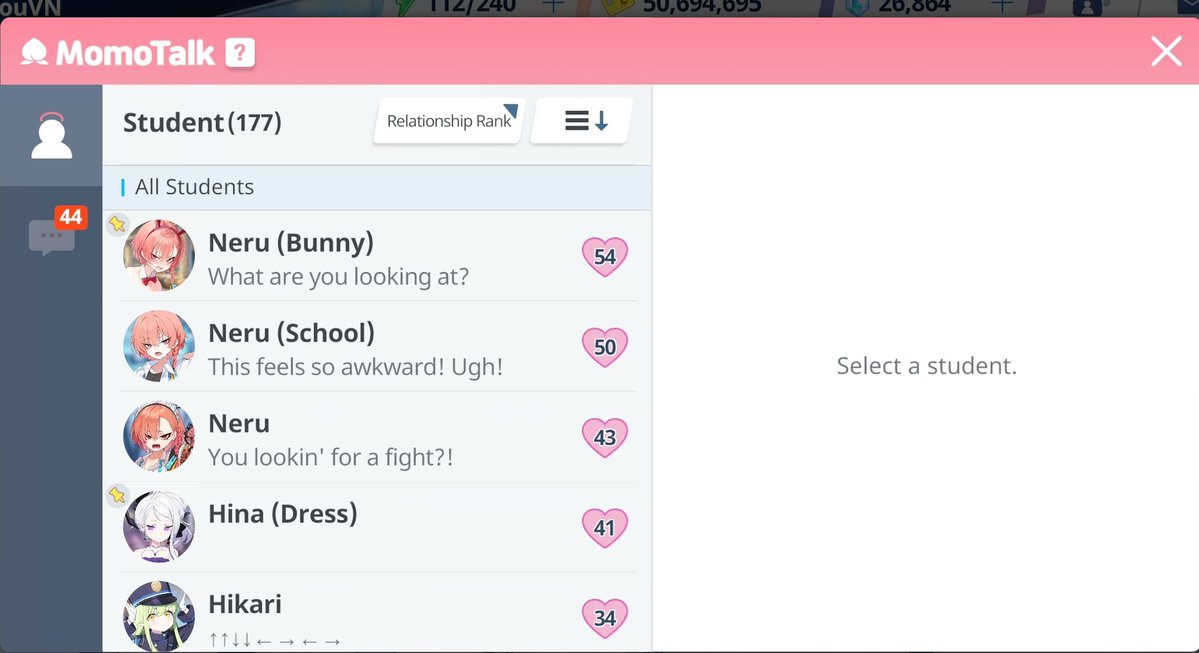Toggle favorite star on Hina (Dress)
This screenshot has width=1199, height=653.
click(117, 495)
